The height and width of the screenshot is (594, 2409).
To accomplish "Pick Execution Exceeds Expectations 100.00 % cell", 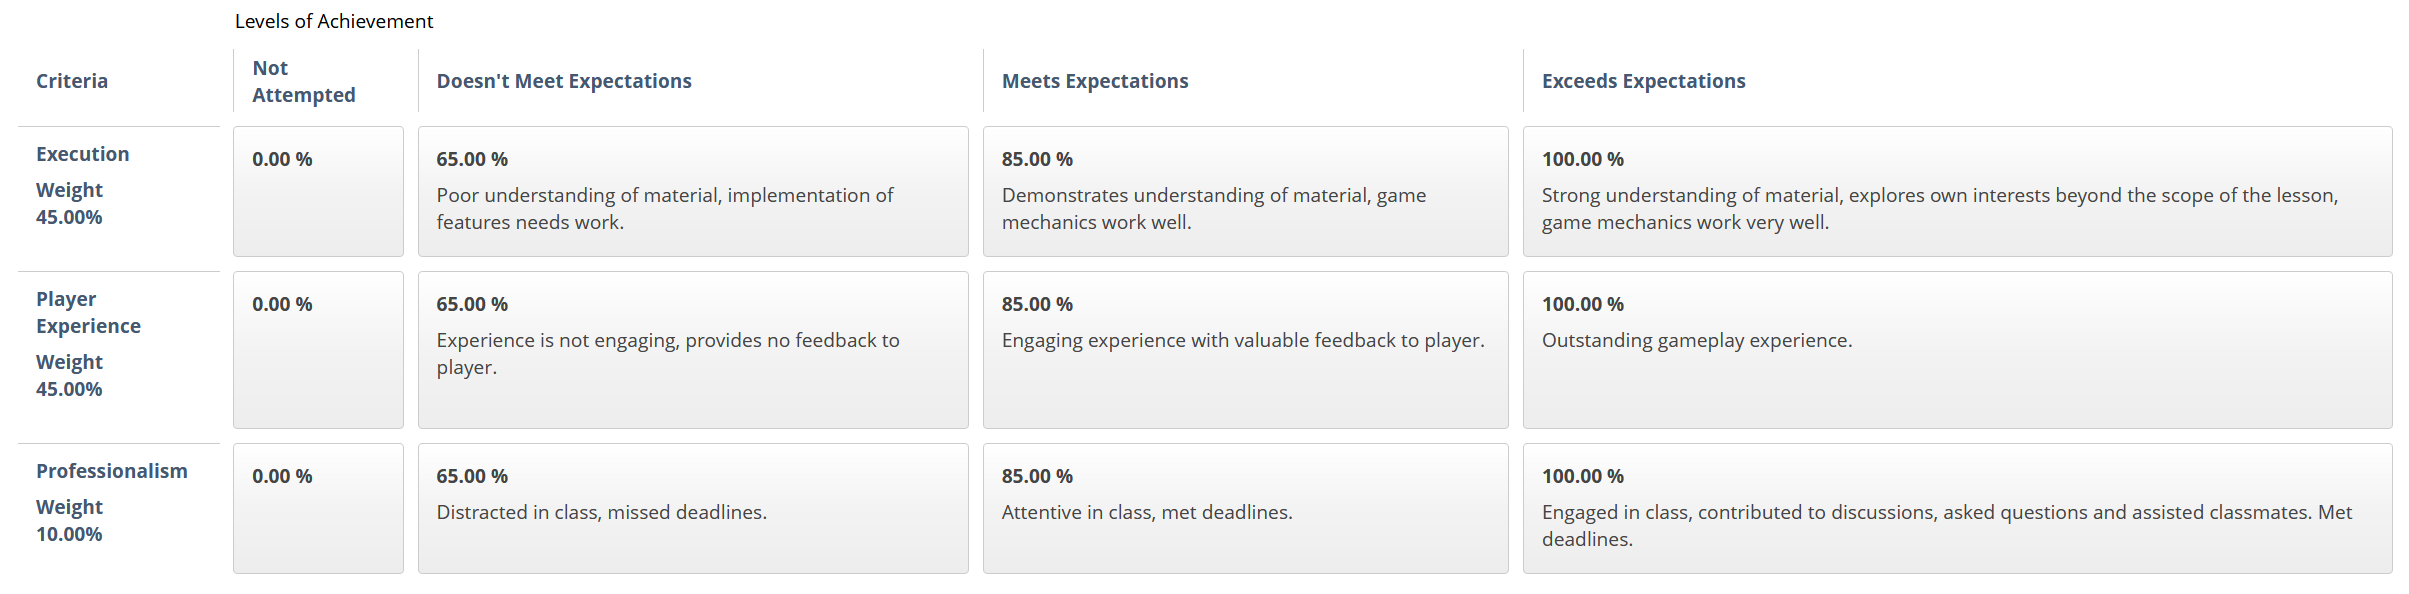I will tap(1957, 191).
